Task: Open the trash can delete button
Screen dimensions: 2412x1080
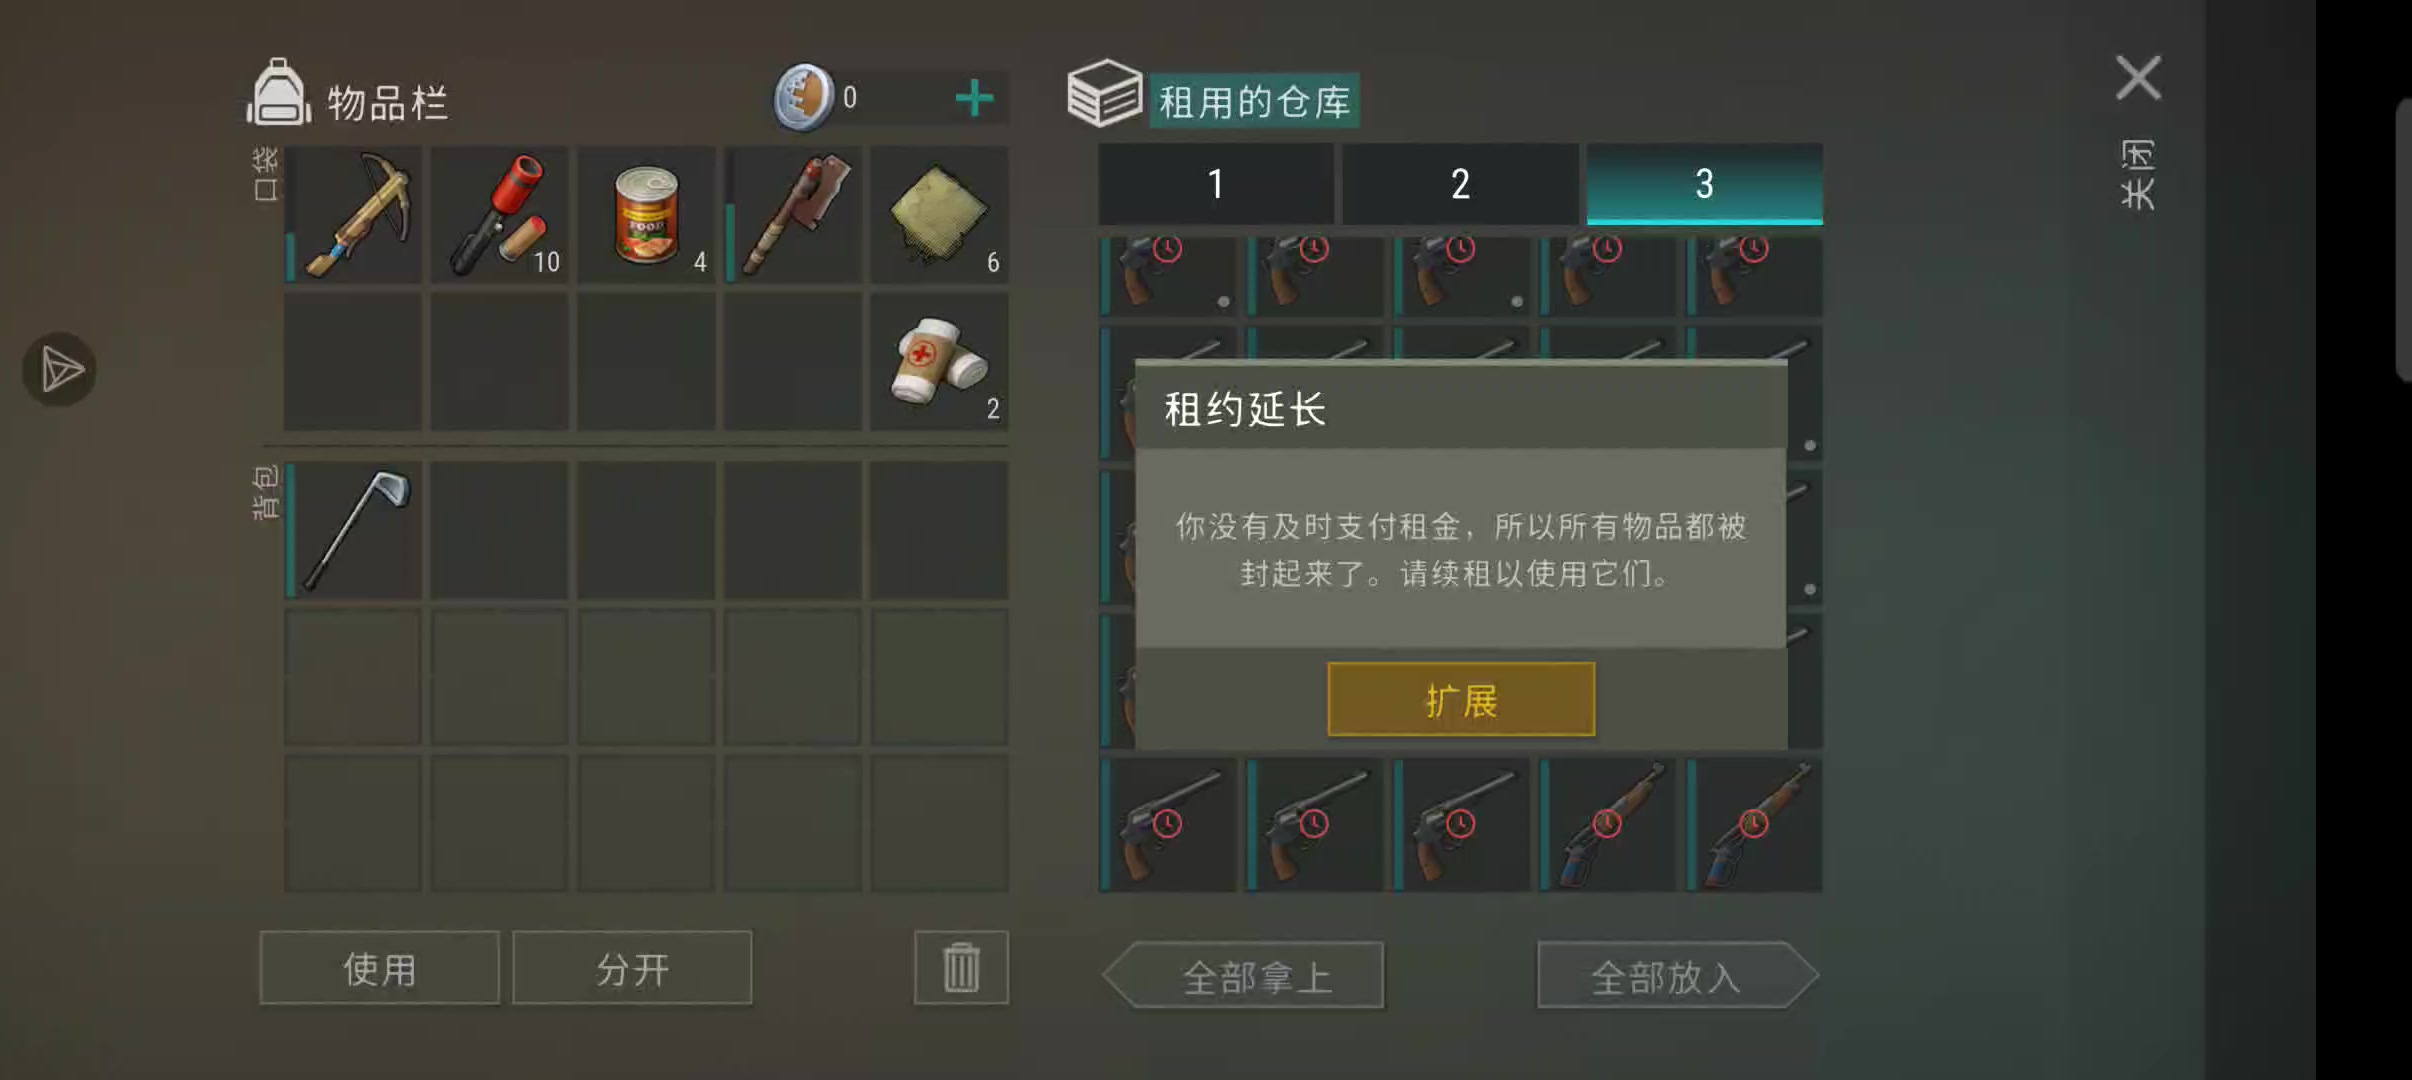Action: point(961,967)
